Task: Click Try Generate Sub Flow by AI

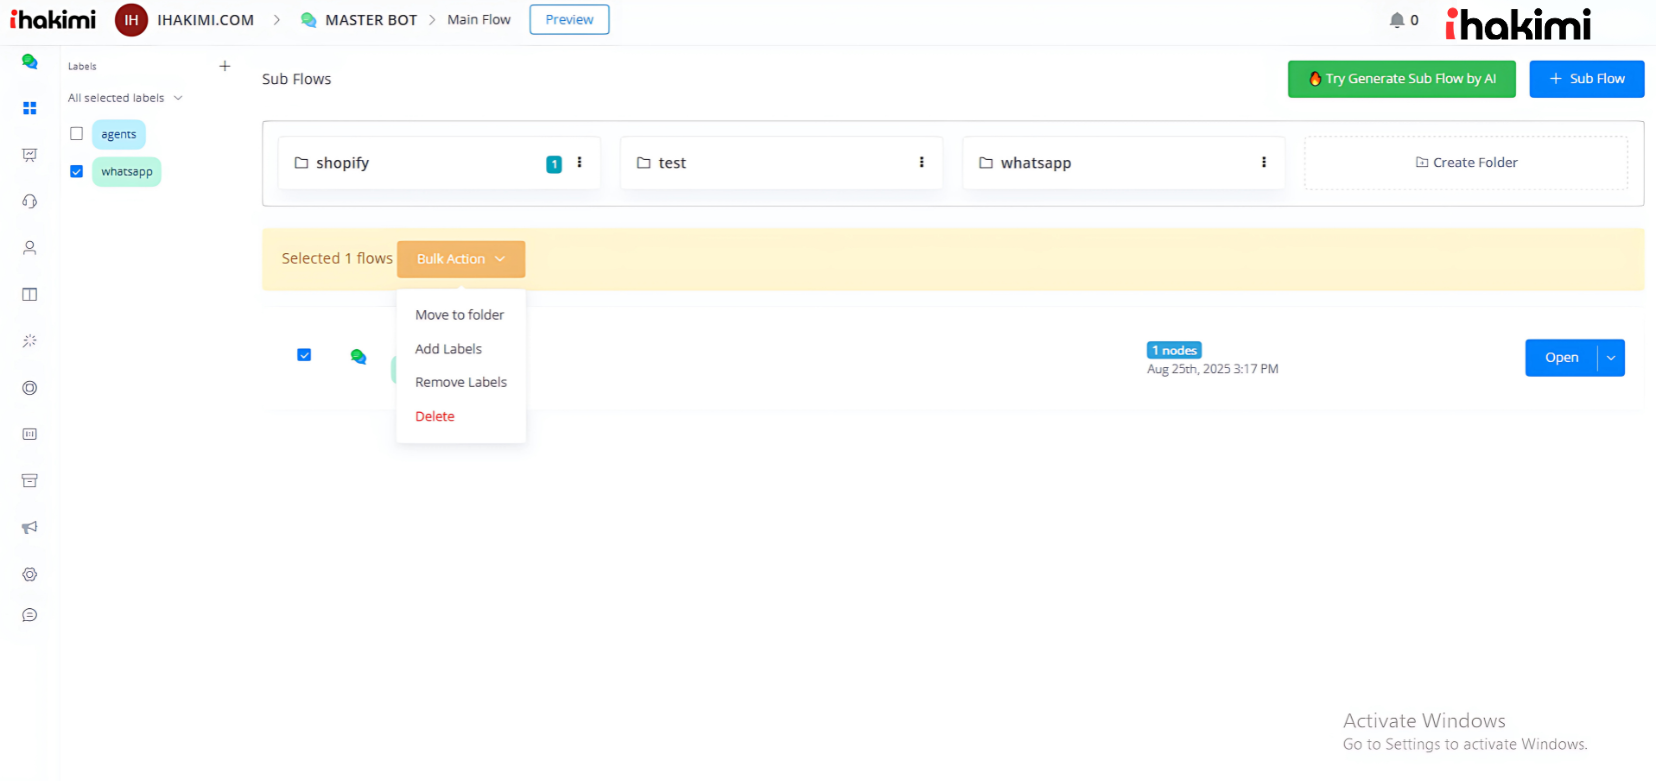Action: [x=1401, y=79]
